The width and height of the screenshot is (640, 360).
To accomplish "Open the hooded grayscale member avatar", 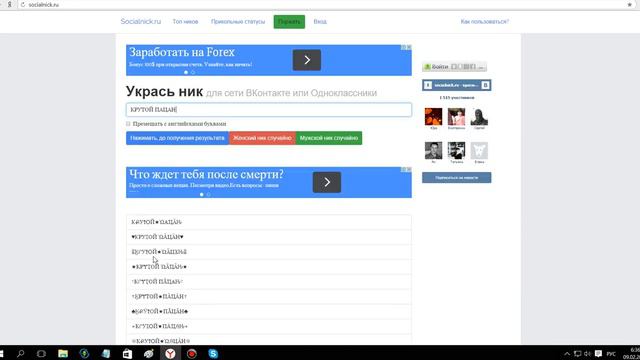I will (479, 116).
